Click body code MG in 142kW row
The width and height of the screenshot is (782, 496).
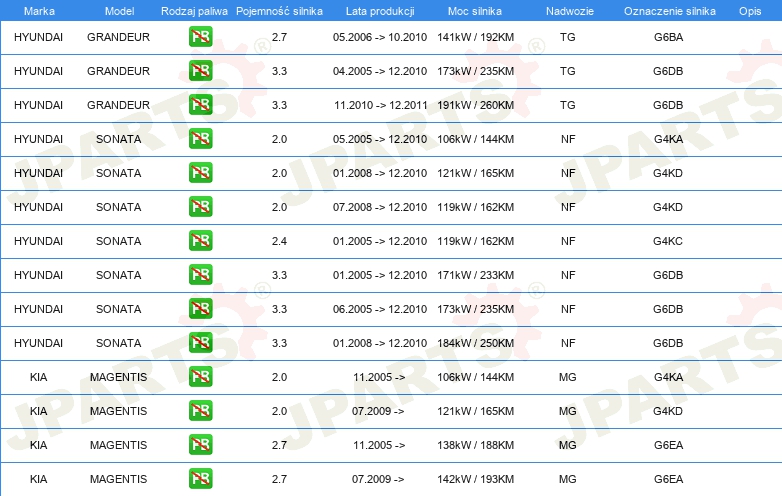[x=568, y=479]
